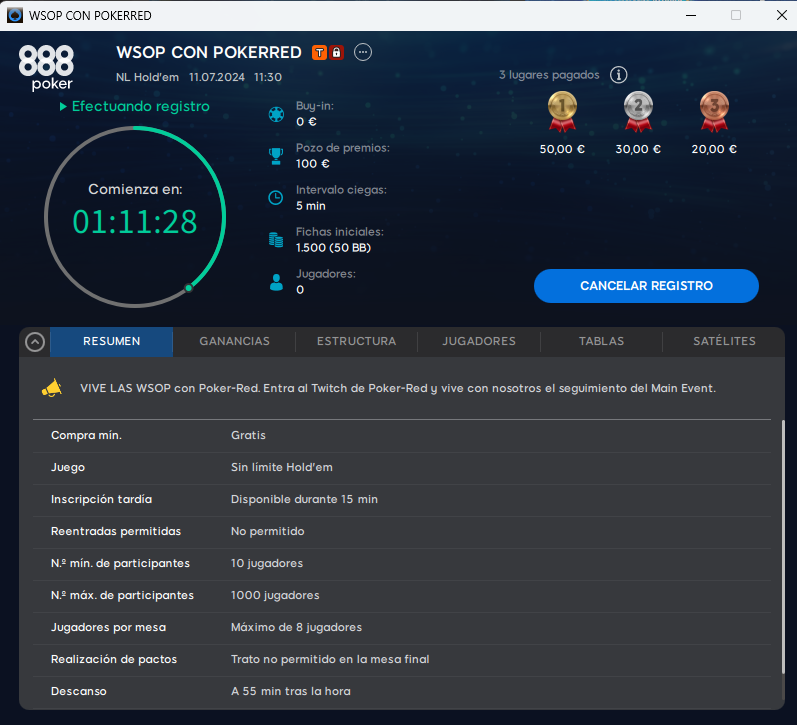Minimize the WSOP CON POKERRED window
The height and width of the screenshot is (725, 797).
click(x=691, y=15)
